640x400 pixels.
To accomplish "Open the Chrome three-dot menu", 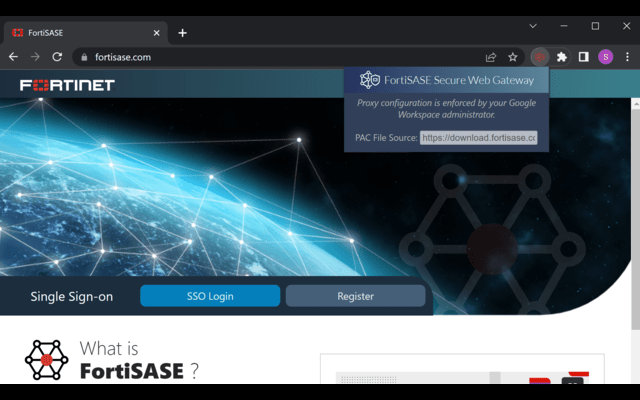I will coord(627,57).
